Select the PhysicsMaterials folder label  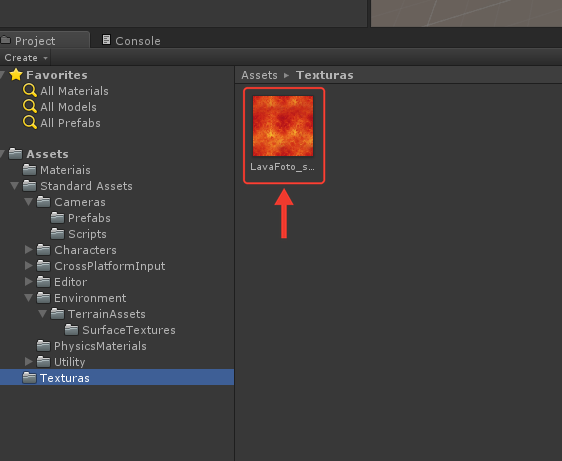pos(100,346)
